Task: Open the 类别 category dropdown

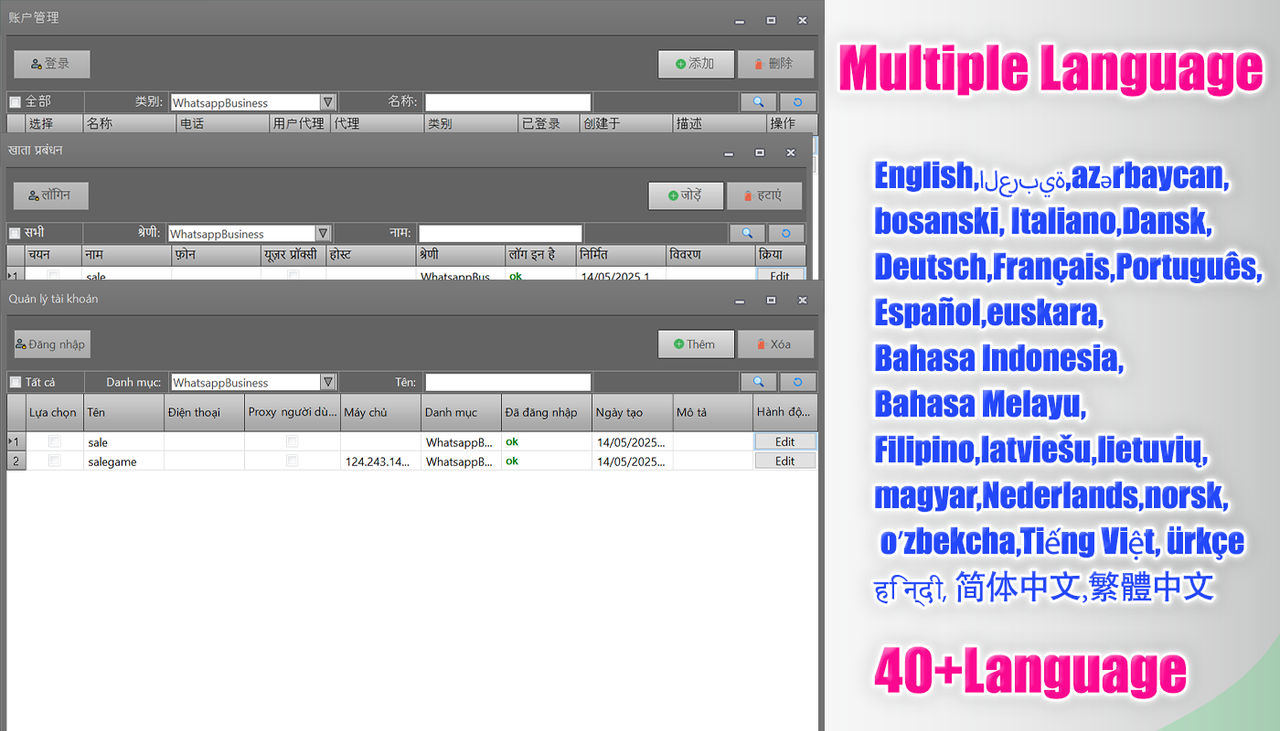Action: [327, 102]
